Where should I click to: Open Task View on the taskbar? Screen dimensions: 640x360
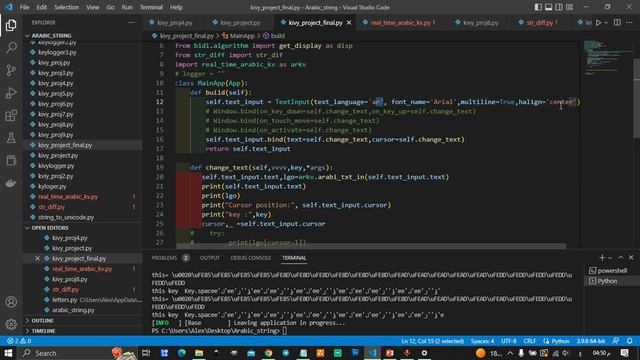[x=146, y=353]
